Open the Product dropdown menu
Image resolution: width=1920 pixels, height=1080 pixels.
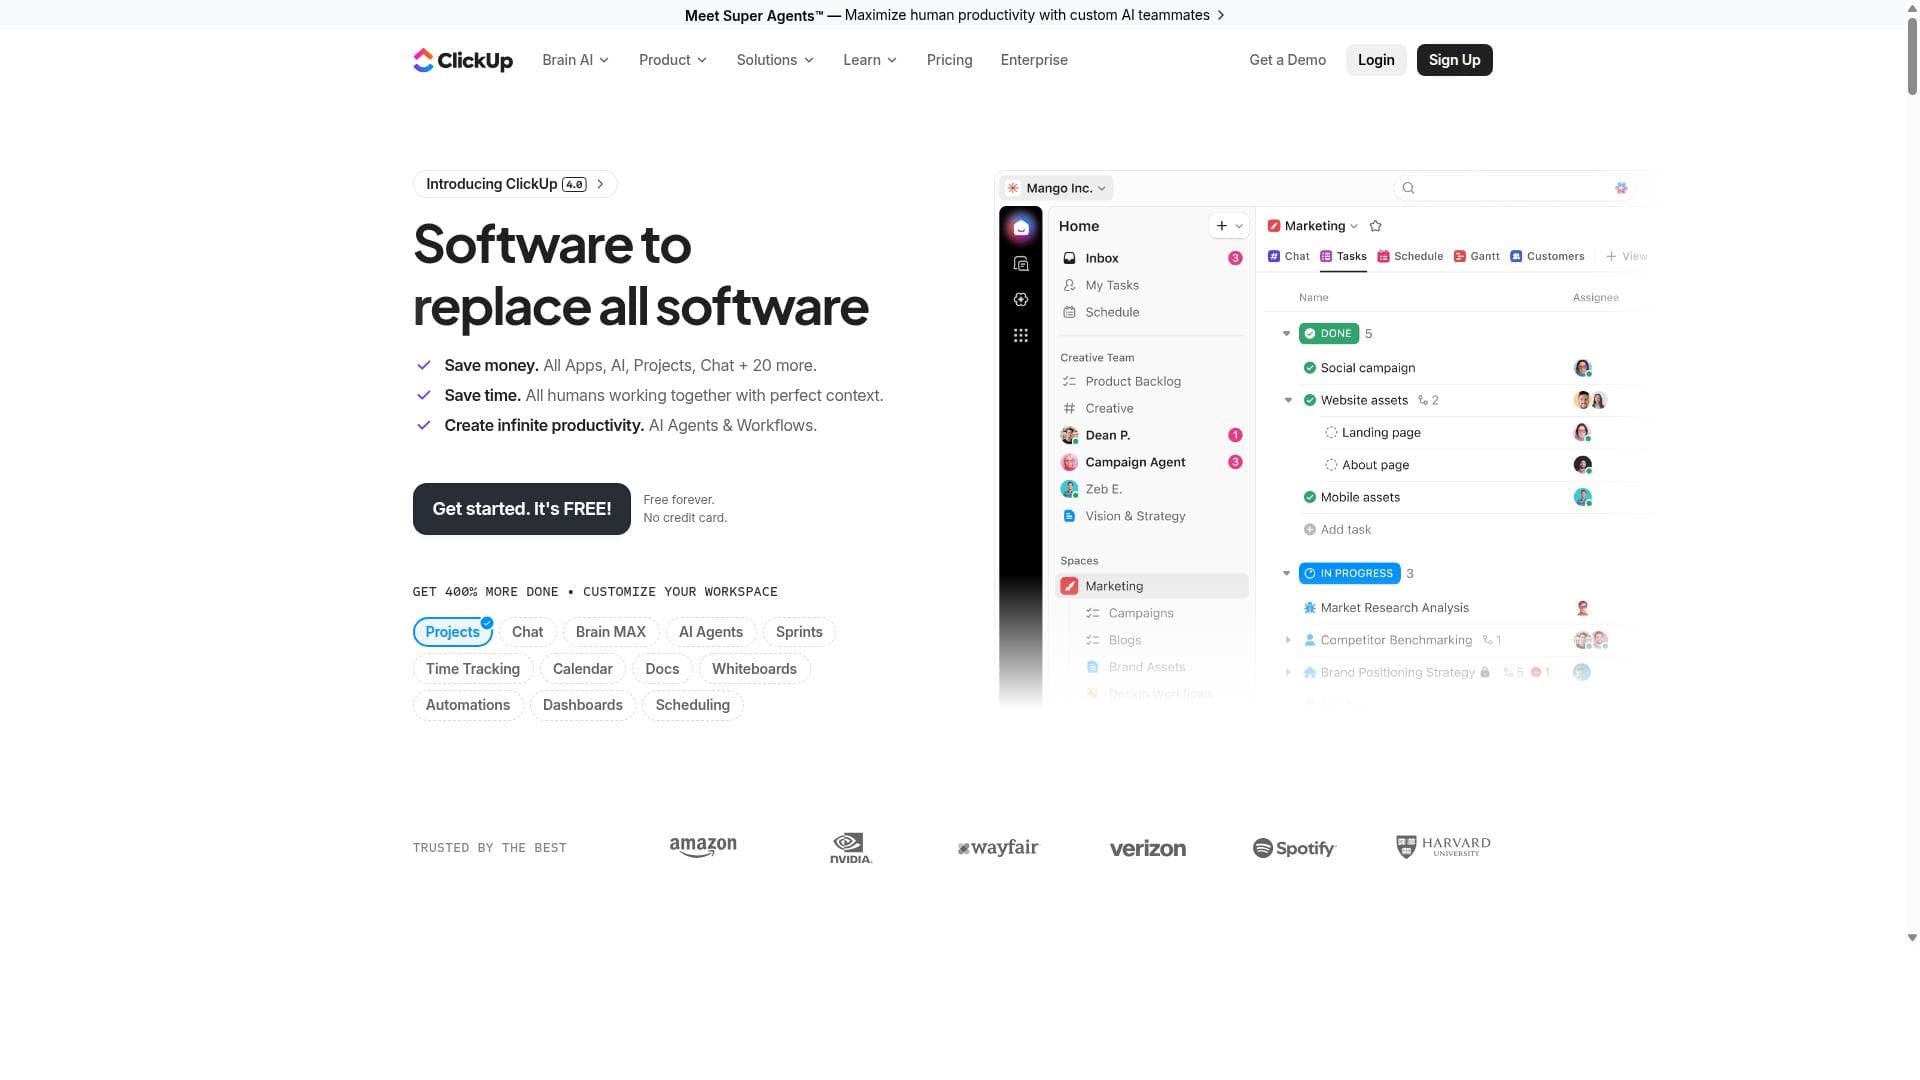click(673, 60)
